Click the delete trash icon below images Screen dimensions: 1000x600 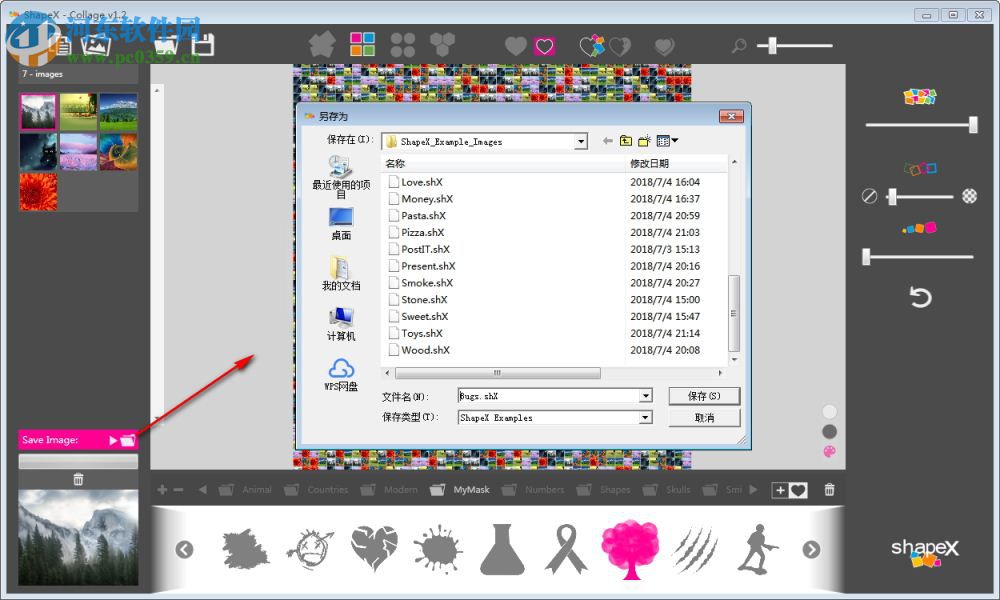78,479
